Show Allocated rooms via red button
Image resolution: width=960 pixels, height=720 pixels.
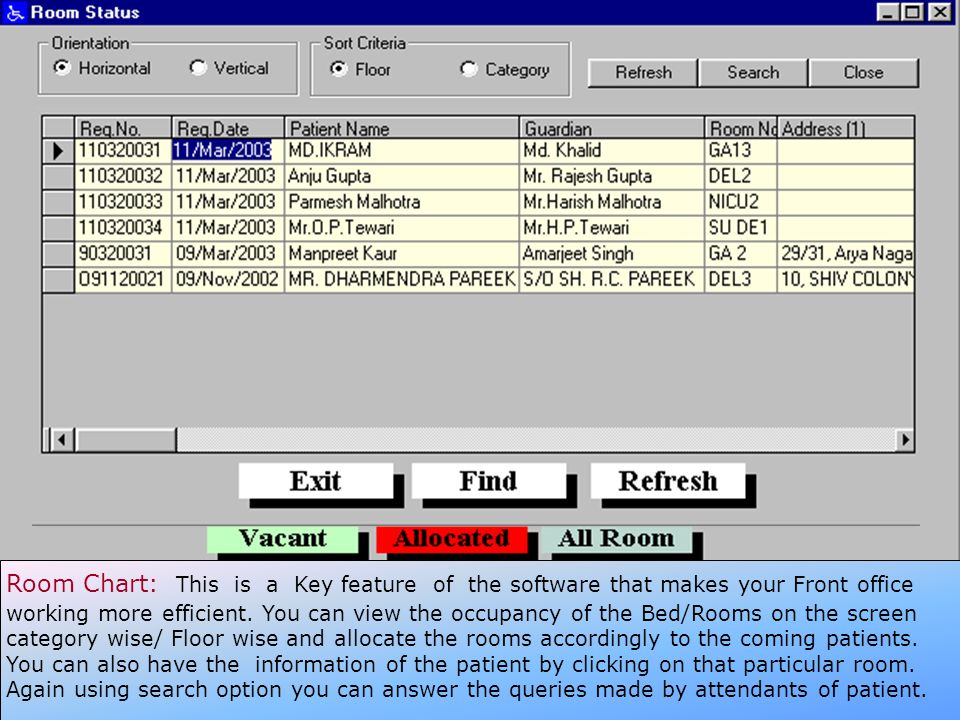452,539
